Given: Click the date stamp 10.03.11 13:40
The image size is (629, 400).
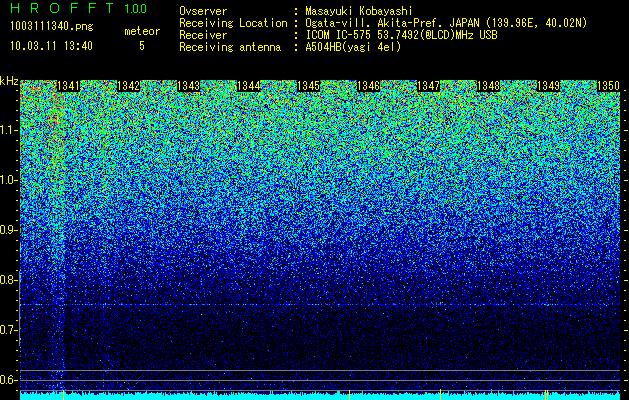Looking at the screenshot, I should [51, 46].
